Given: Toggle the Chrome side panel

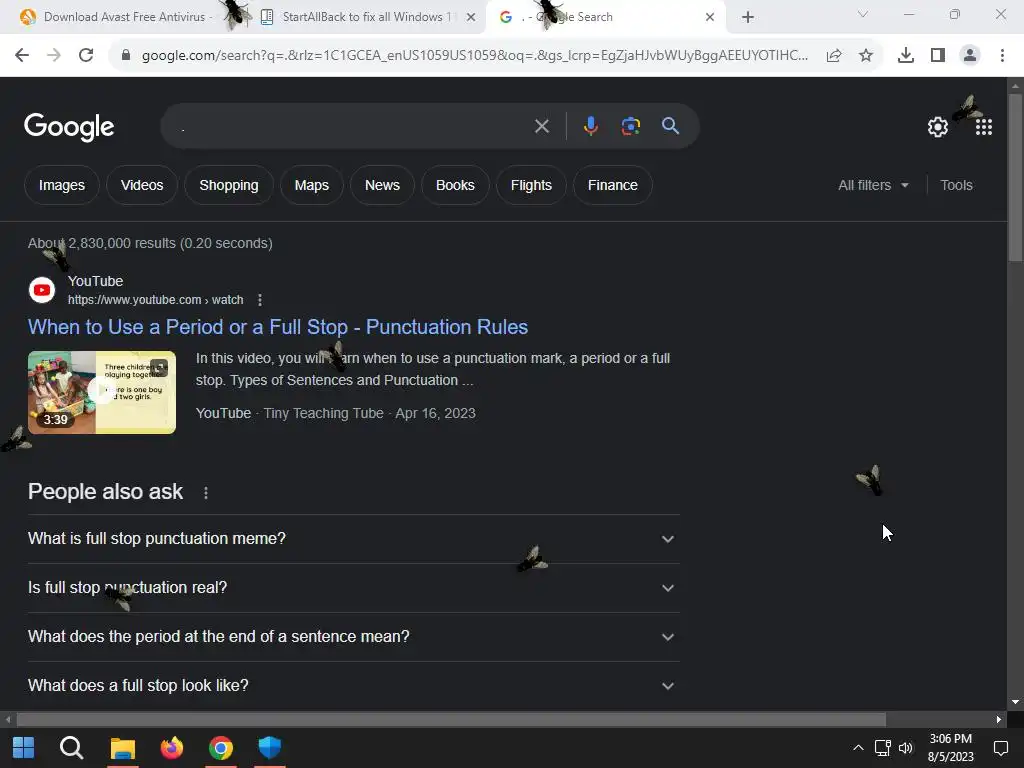Looking at the screenshot, I should [x=938, y=56].
